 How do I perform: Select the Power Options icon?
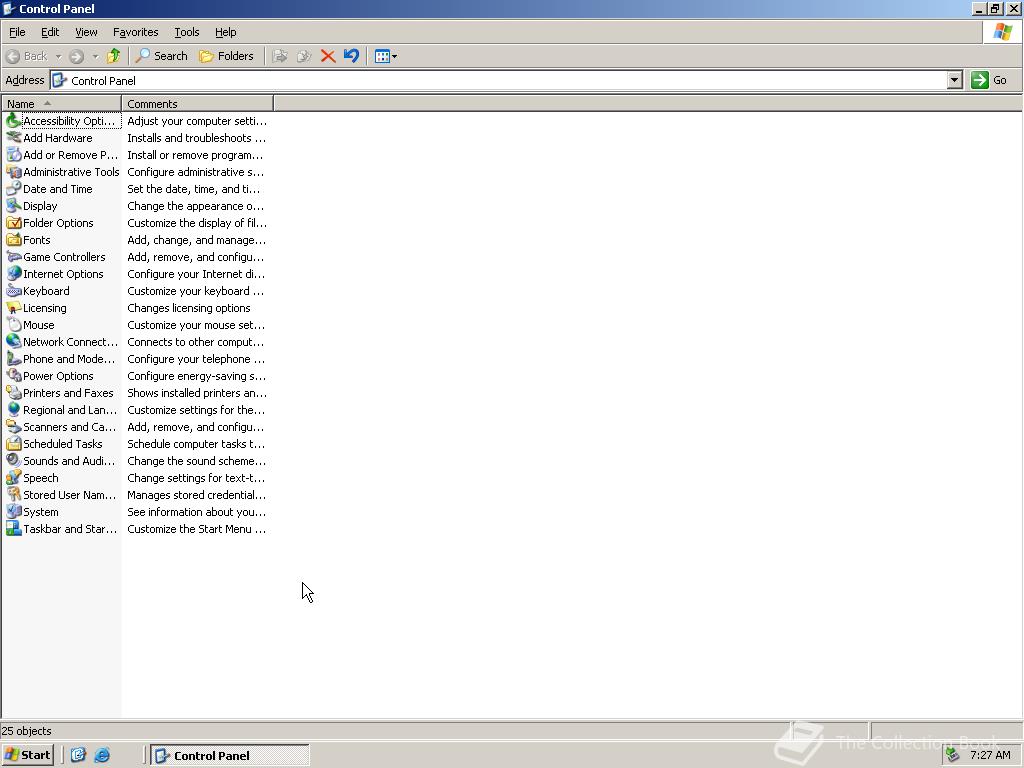pyautogui.click(x=14, y=375)
